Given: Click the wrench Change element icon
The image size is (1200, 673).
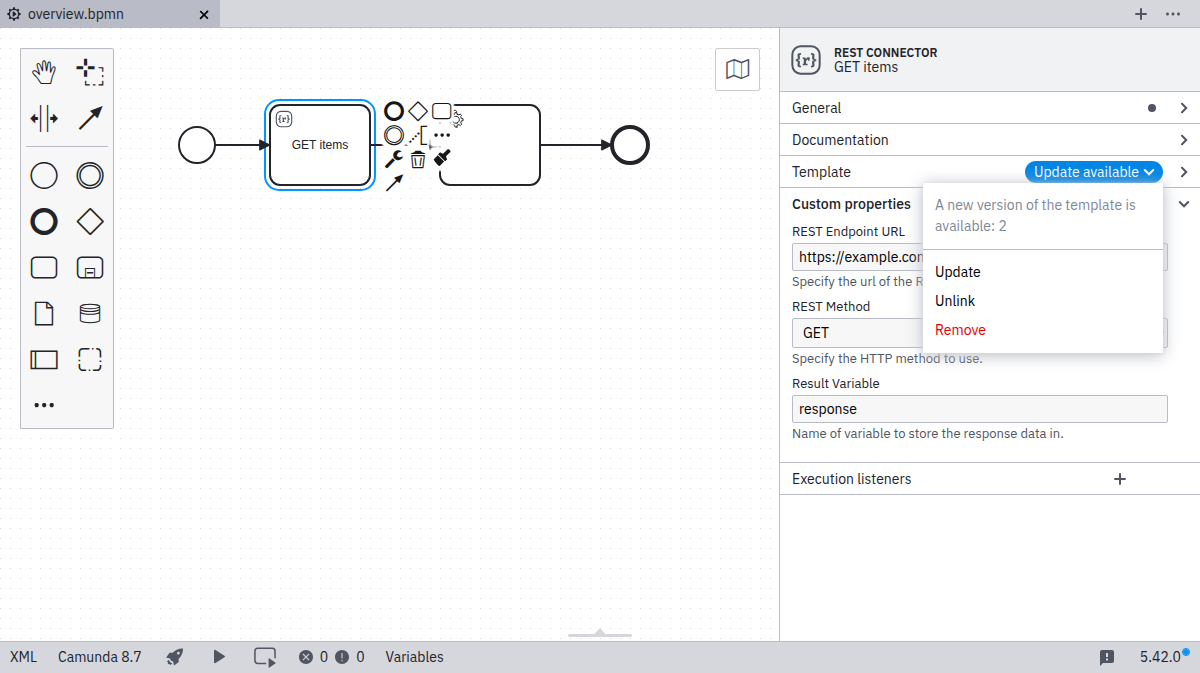Looking at the screenshot, I should (394, 159).
